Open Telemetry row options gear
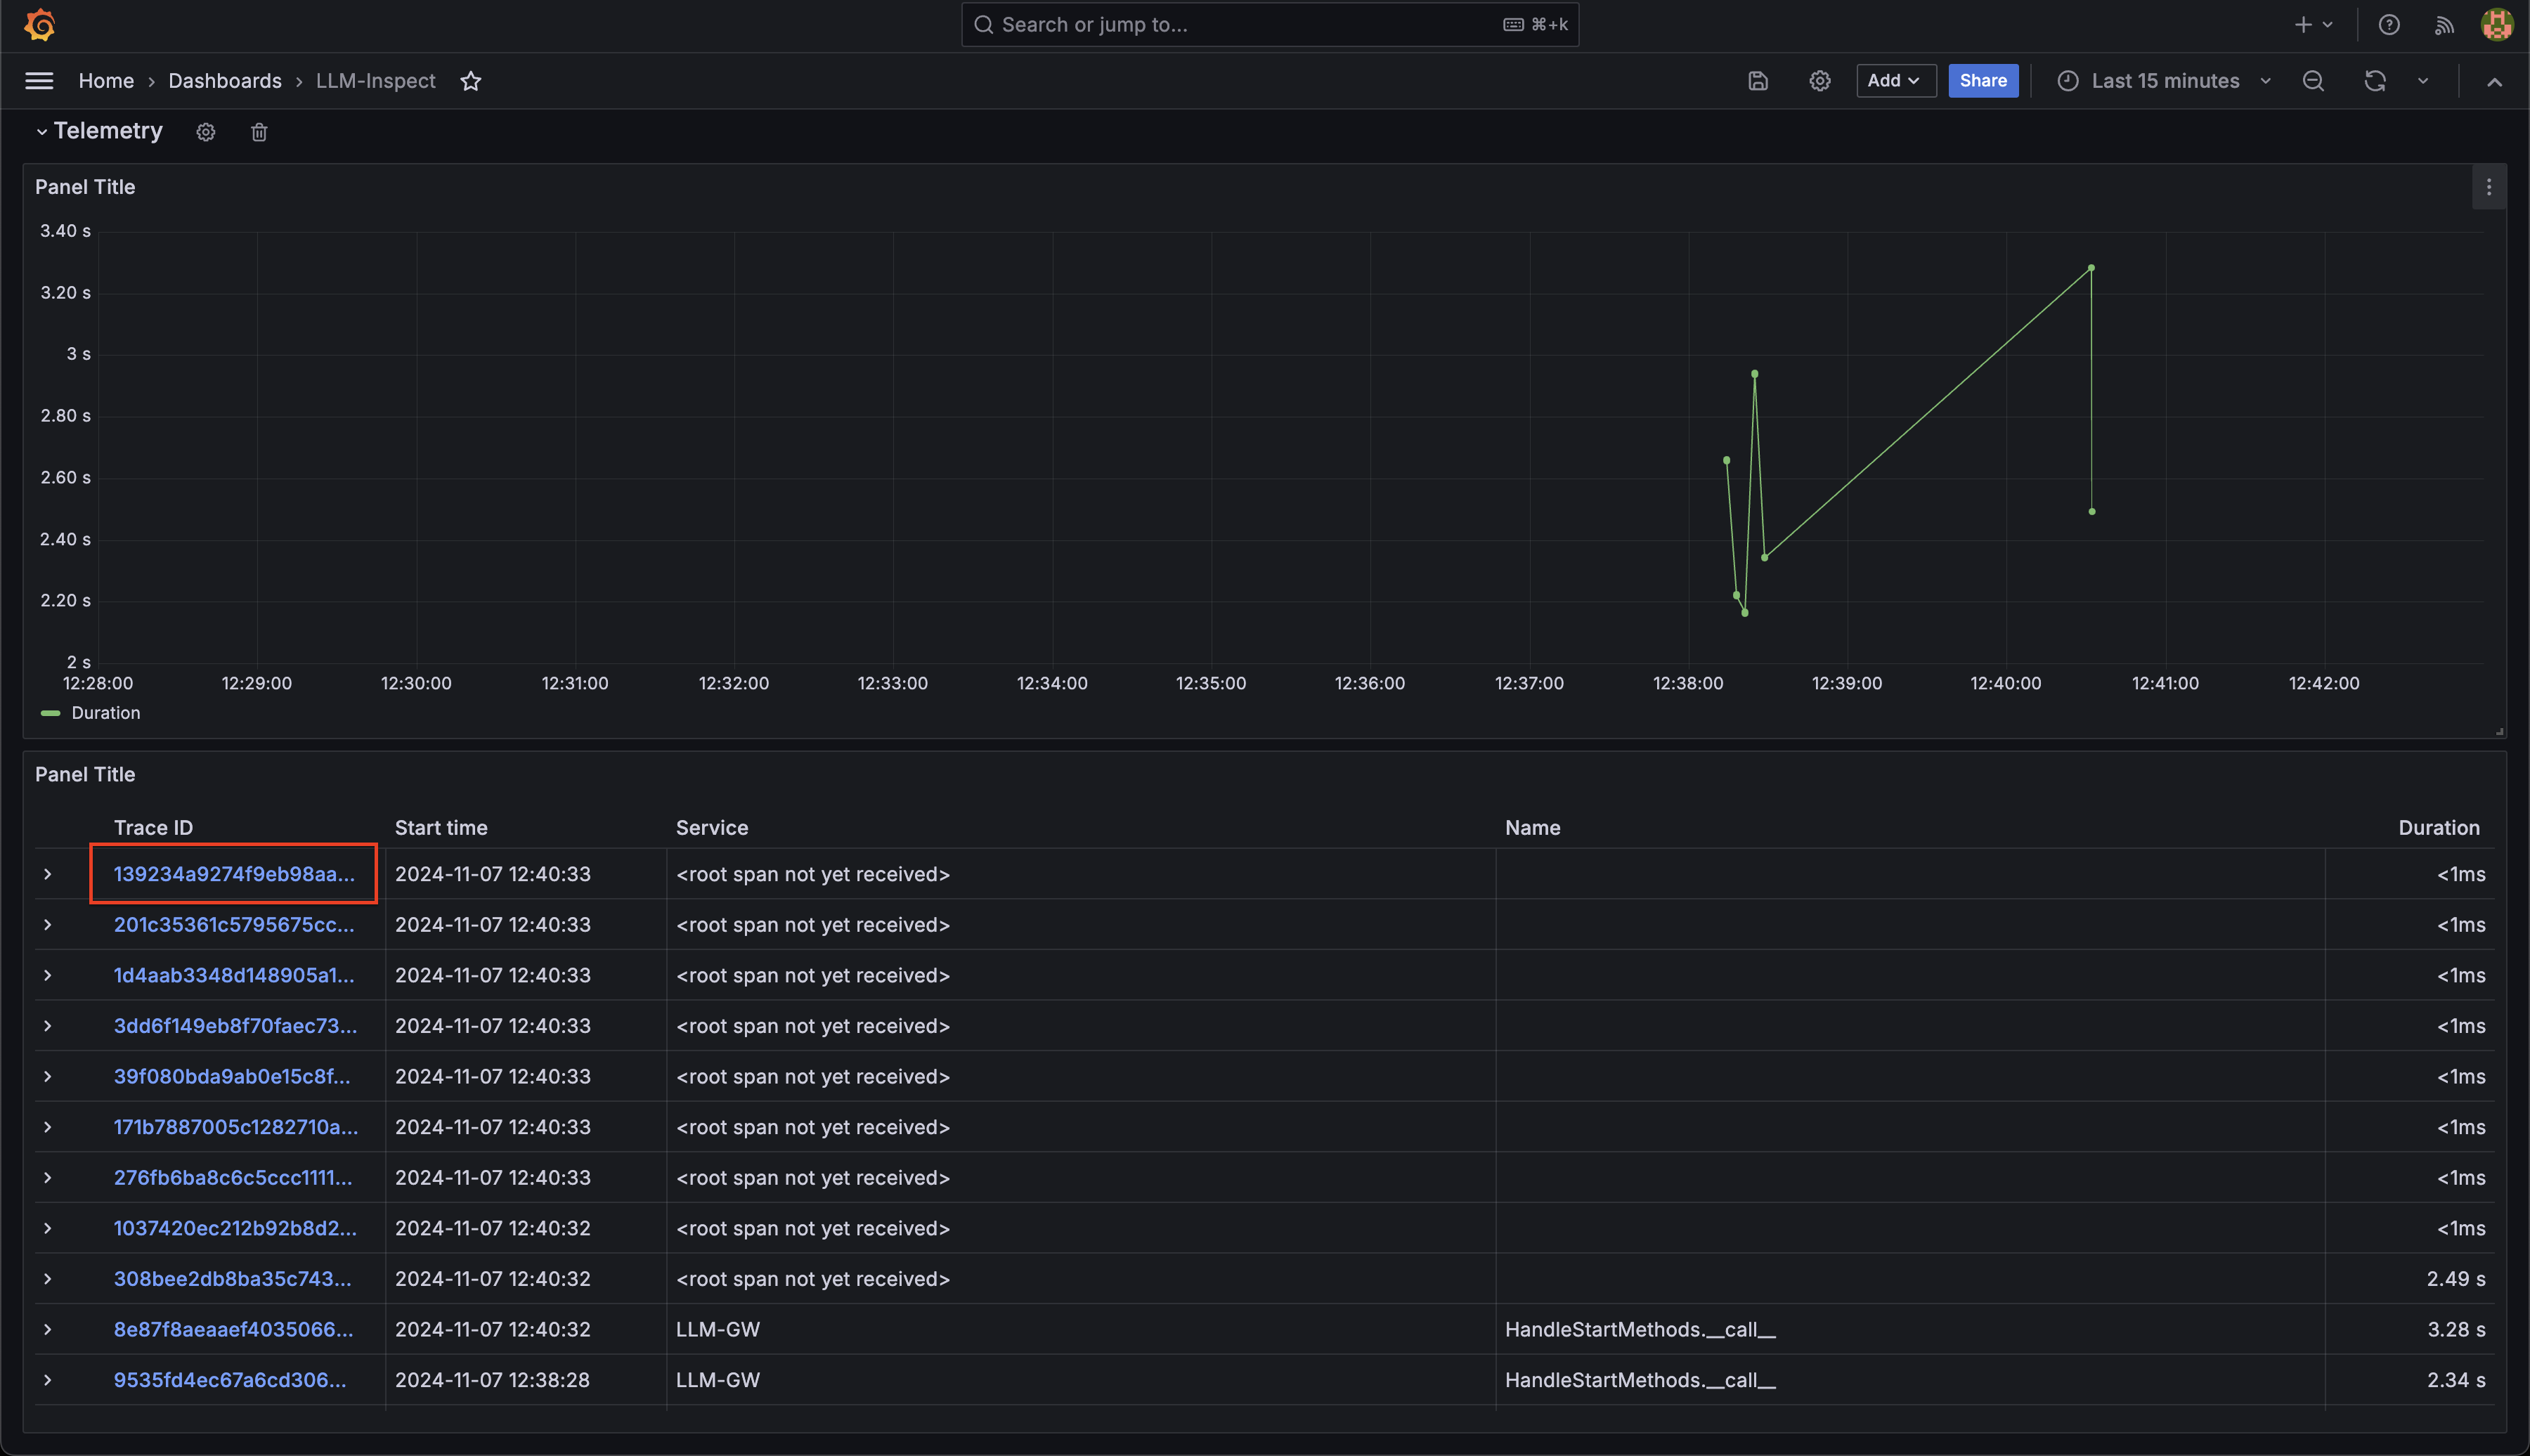This screenshot has width=2530, height=1456. (x=206, y=132)
